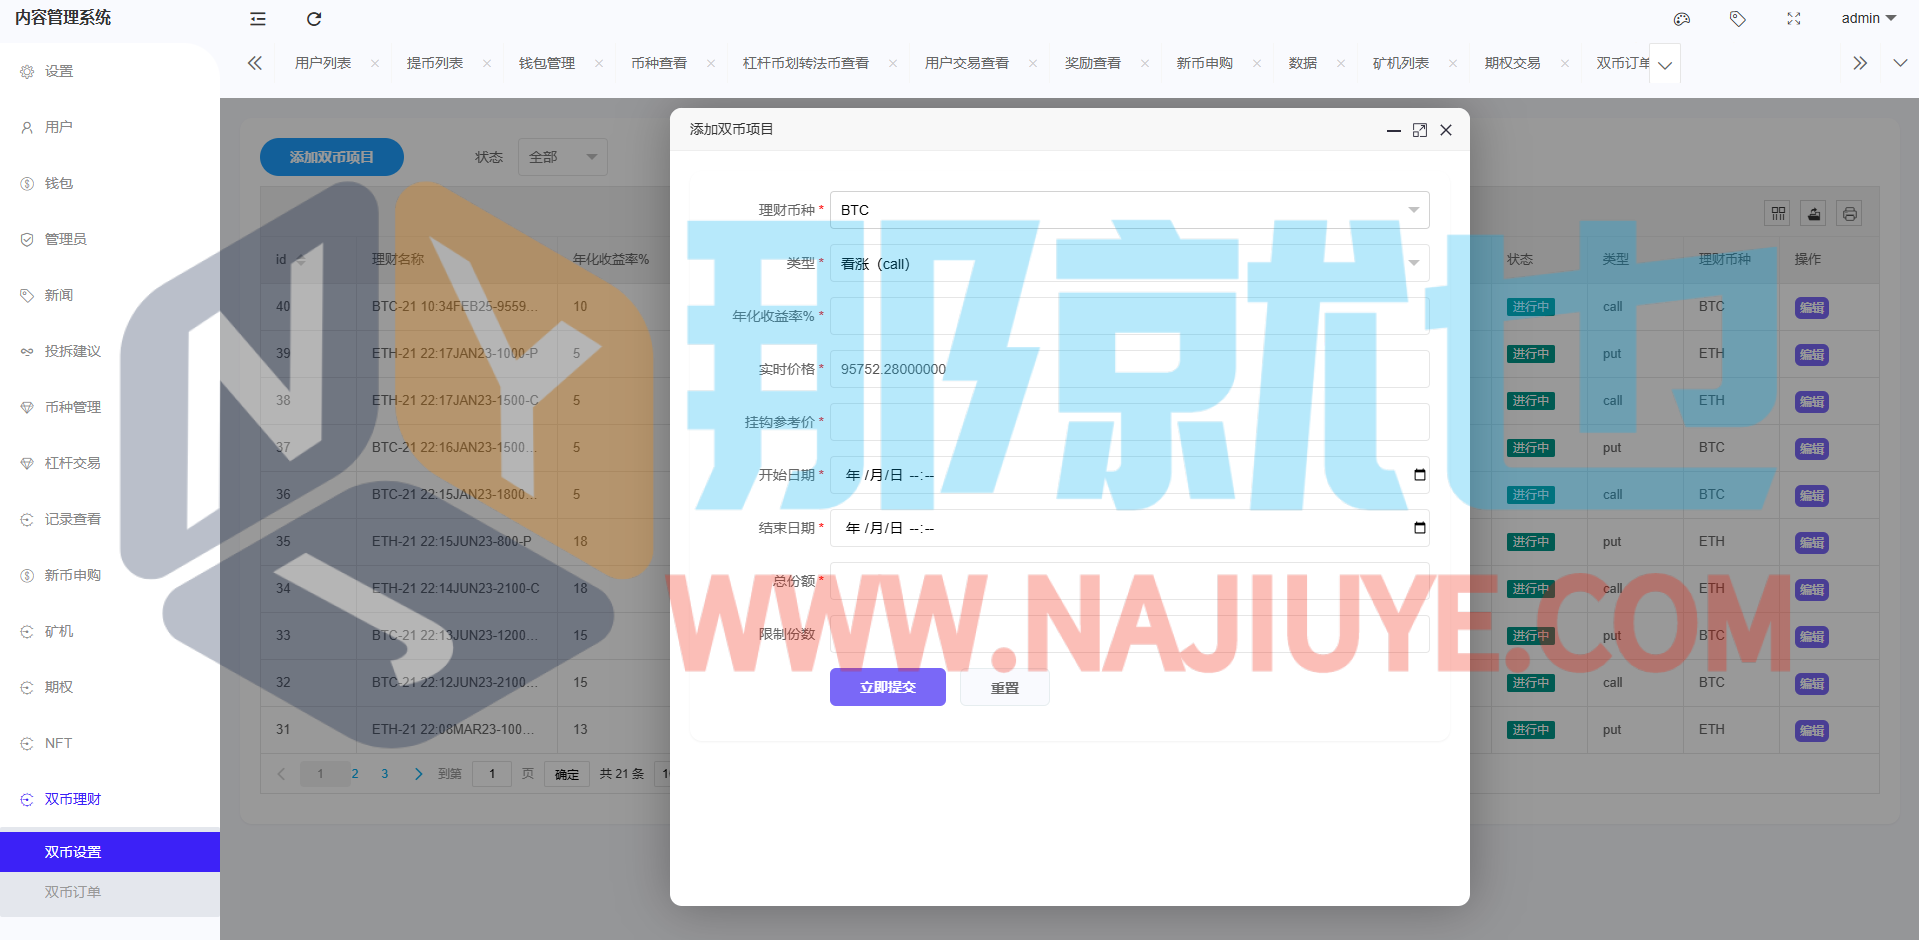This screenshot has width=1919, height=940.
Task: Click the 重置 reset button
Action: coord(1004,688)
